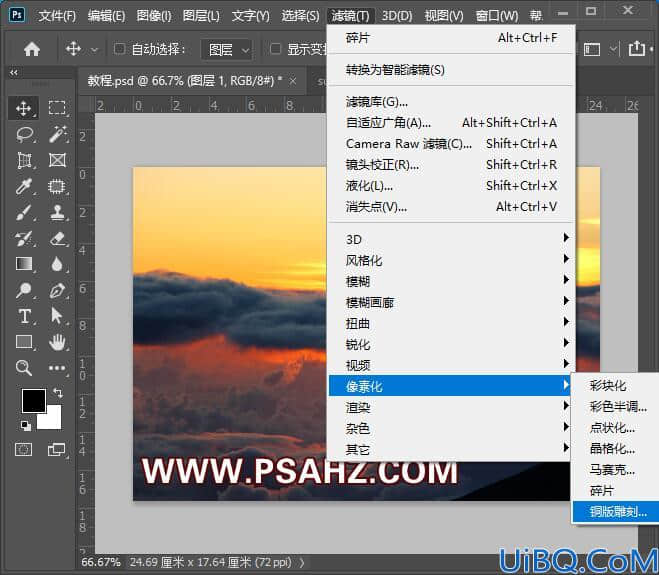Toggle the 显示变换 checkbox
Viewport: 659px width, 575px height.
pyautogui.click(x=275, y=49)
